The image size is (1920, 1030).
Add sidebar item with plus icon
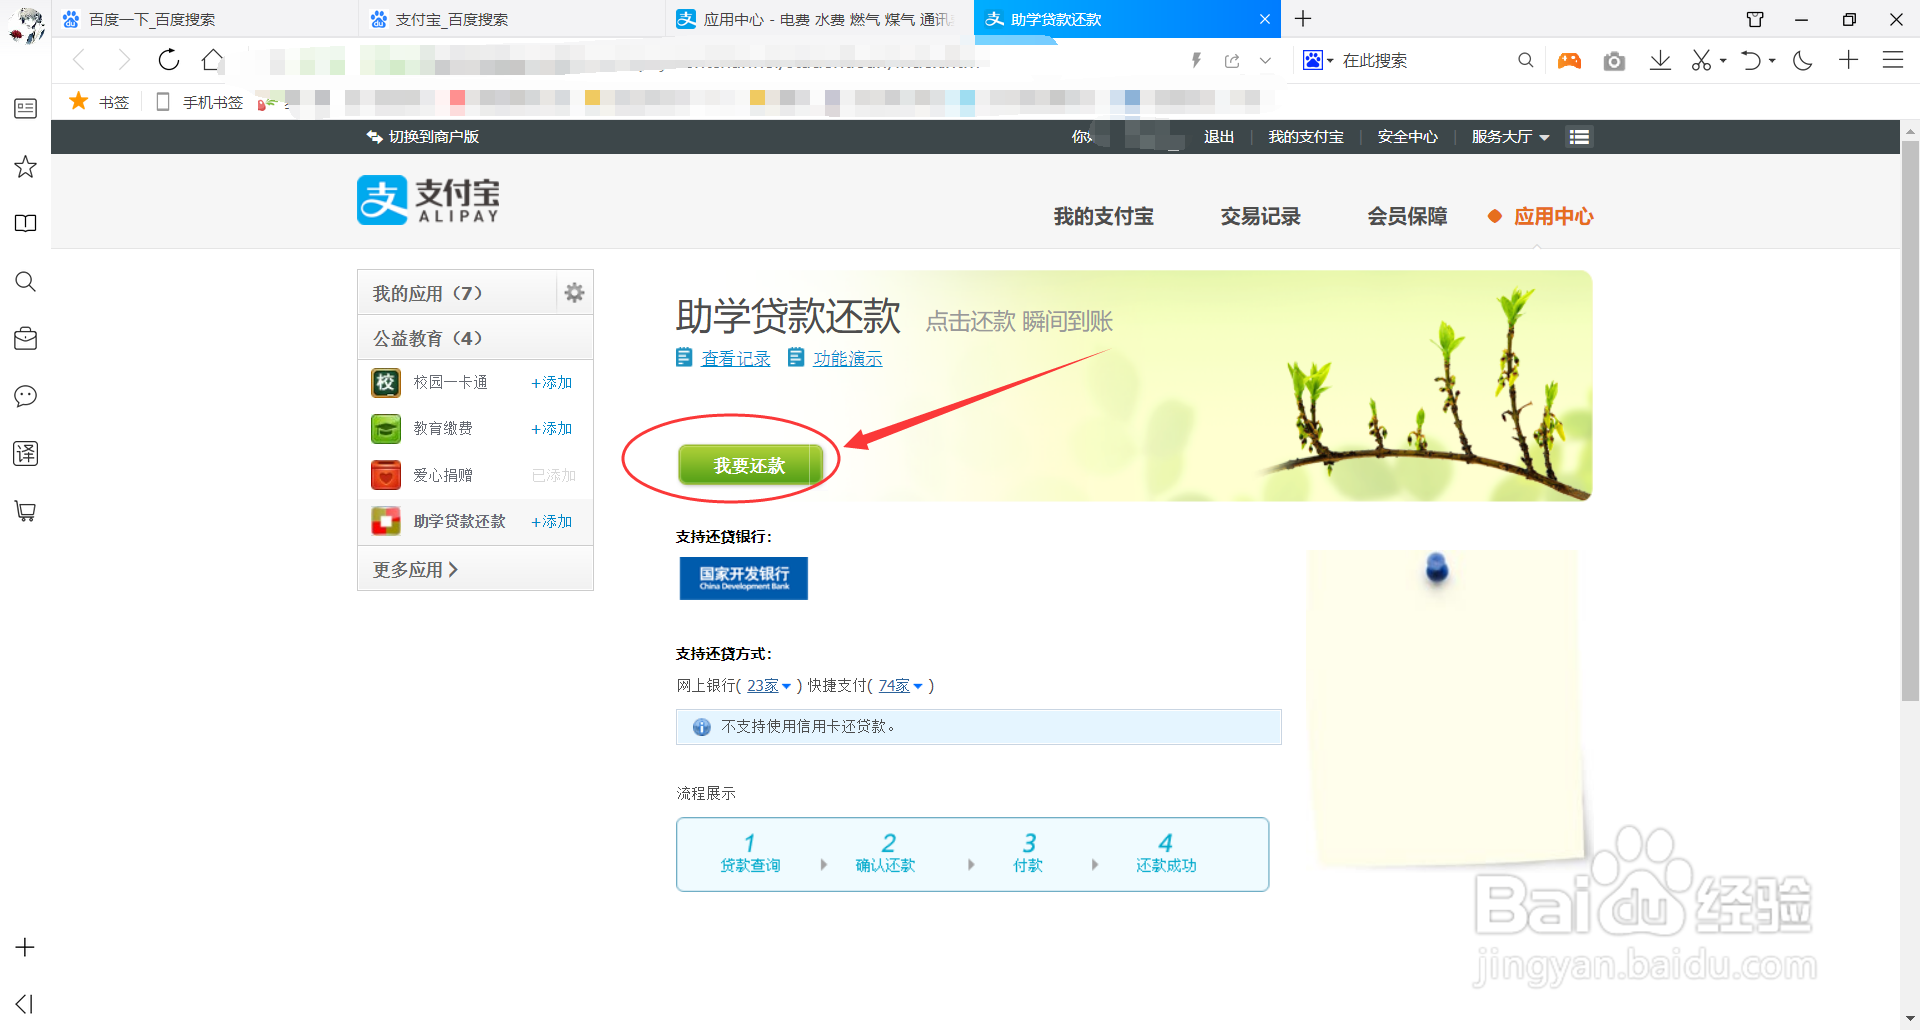pos(25,947)
